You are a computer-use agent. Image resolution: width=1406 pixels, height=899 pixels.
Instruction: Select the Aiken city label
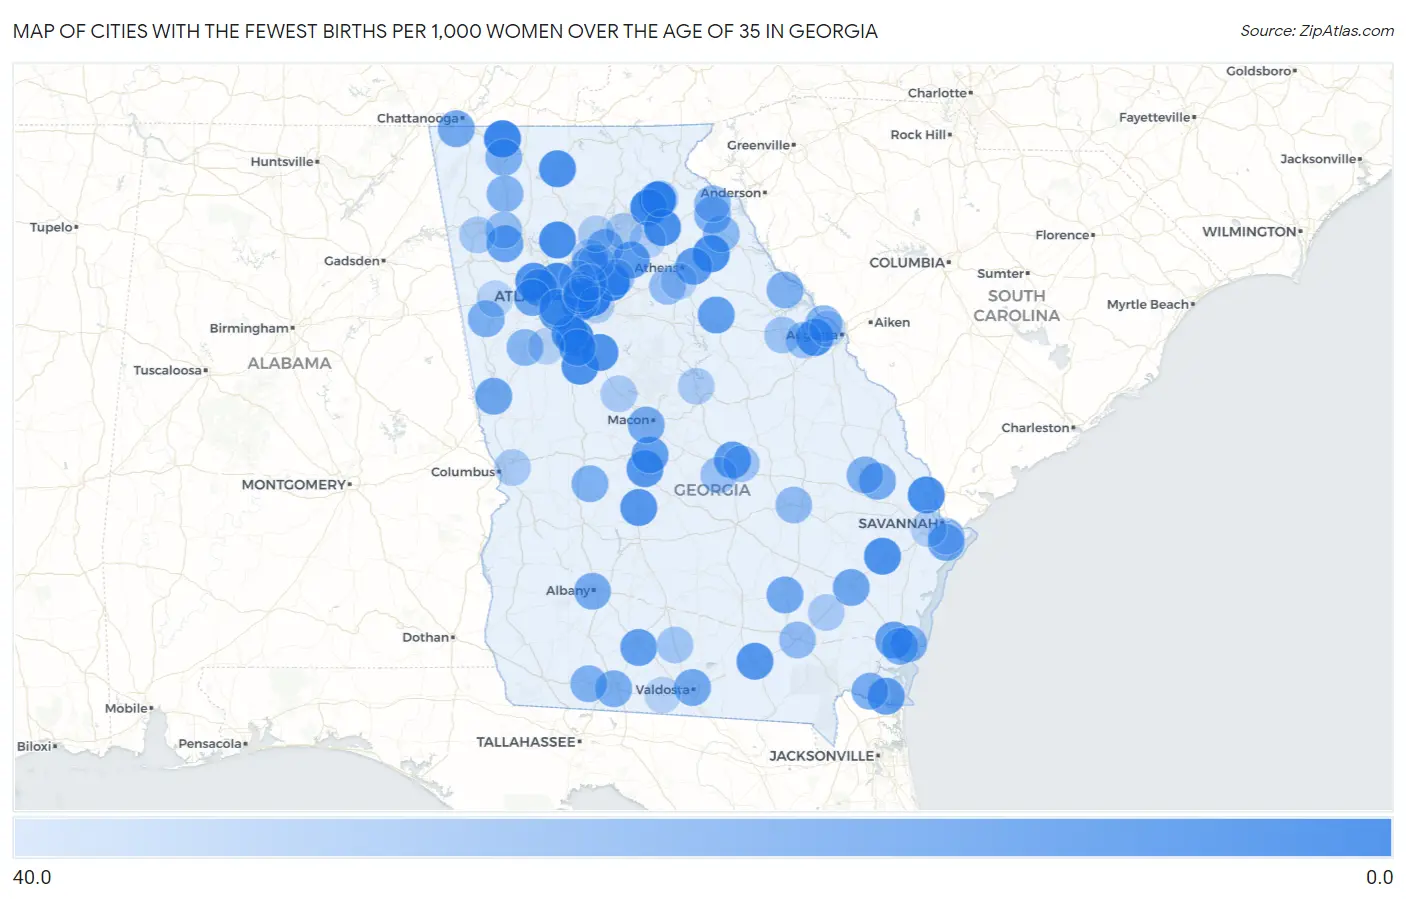892,322
